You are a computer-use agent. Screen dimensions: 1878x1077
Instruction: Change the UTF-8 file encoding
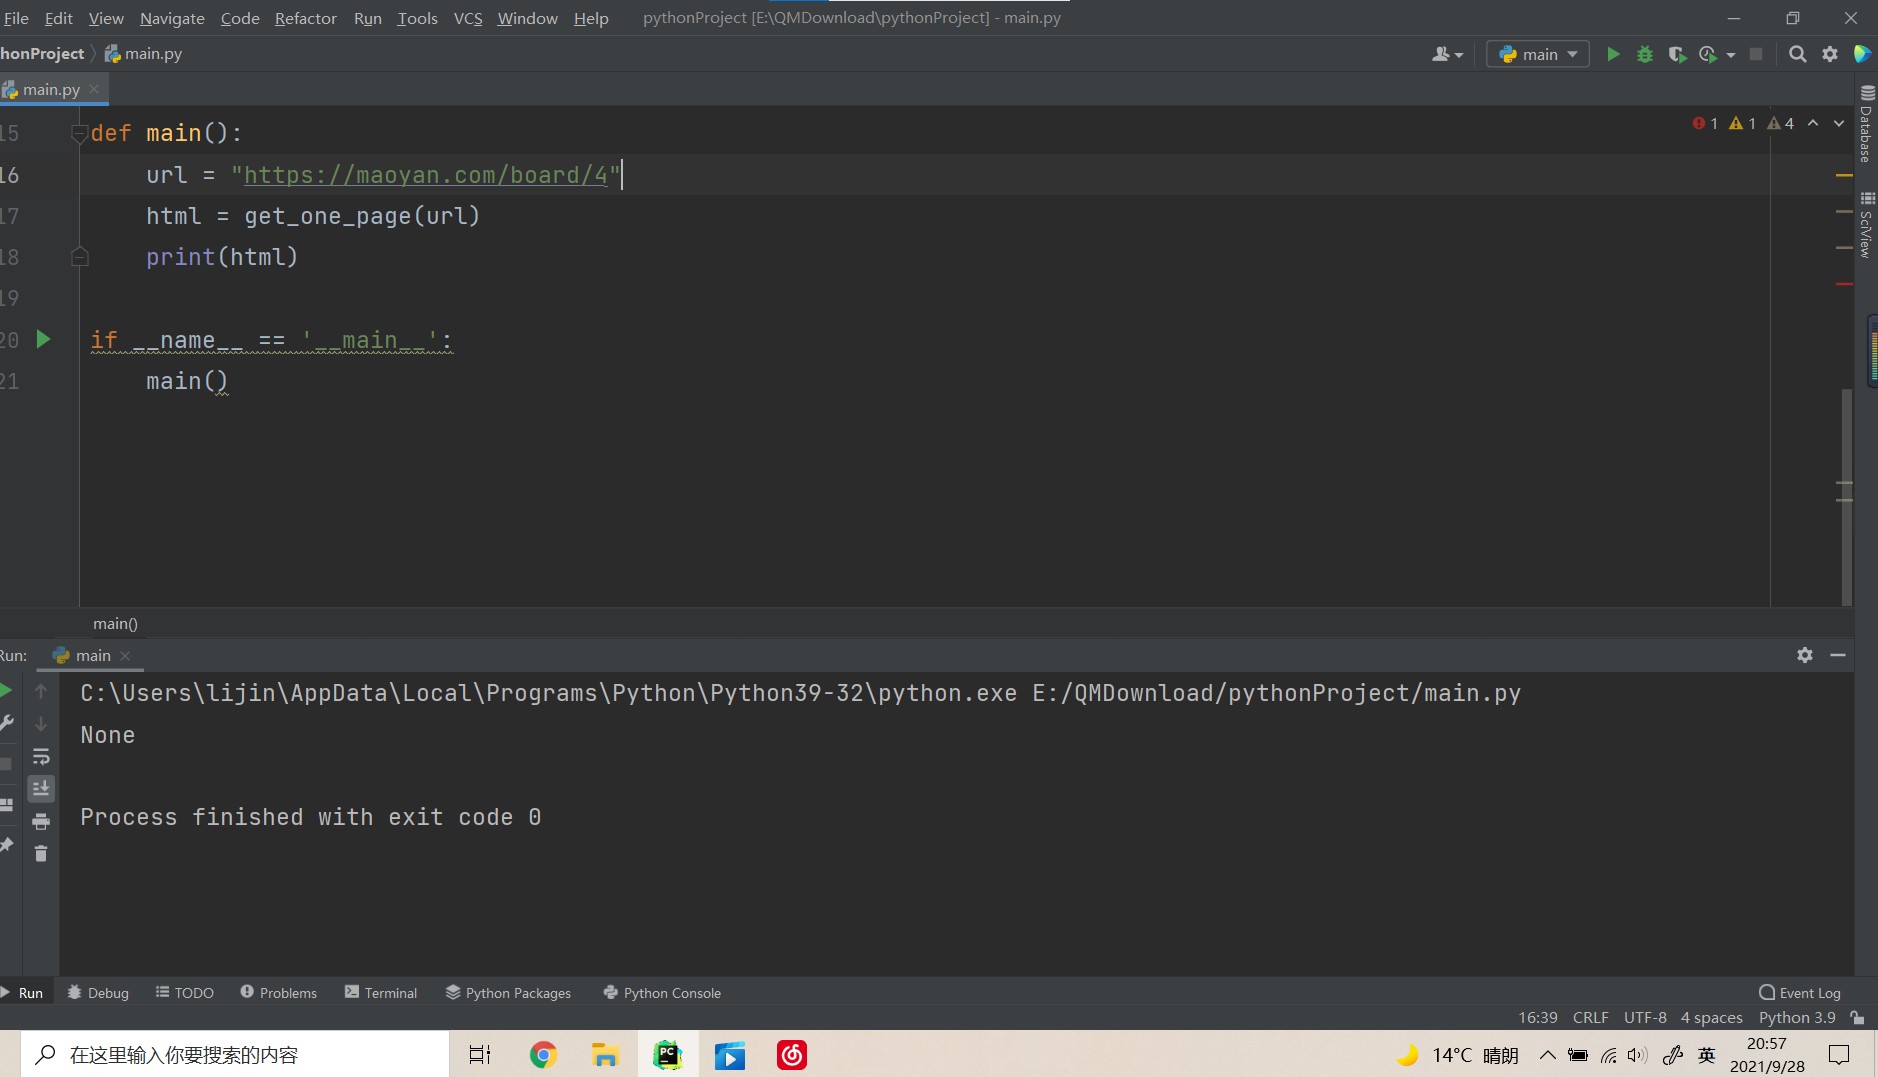tap(1645, 1017)
